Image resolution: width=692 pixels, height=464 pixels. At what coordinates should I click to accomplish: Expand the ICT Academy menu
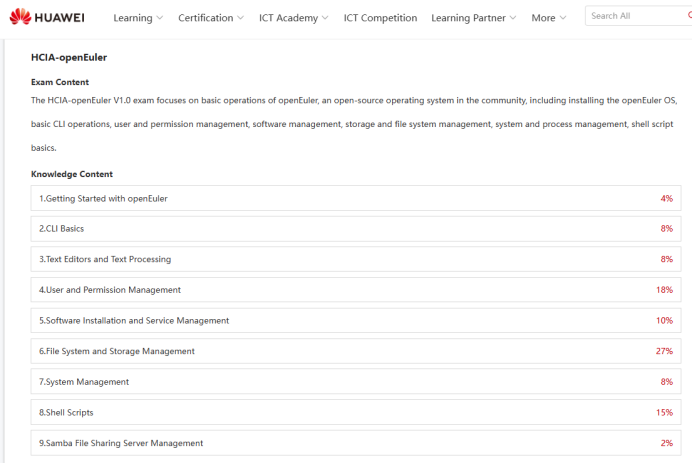point(294,18)
